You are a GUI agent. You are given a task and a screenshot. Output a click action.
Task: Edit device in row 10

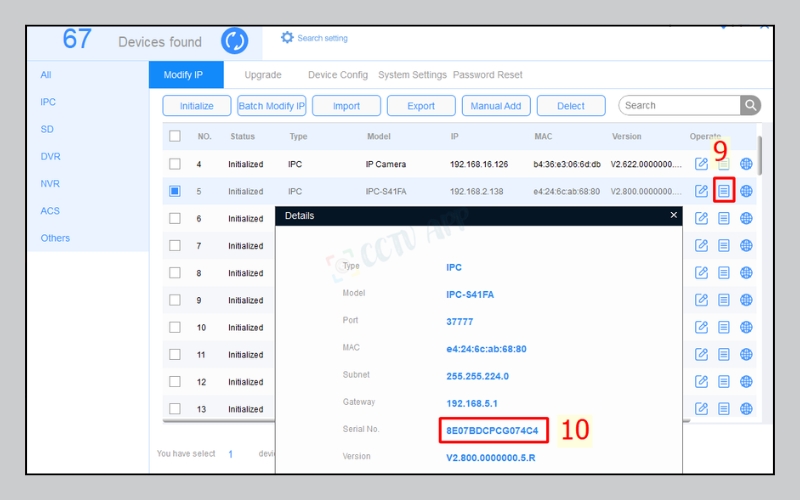tap(701, 327)
